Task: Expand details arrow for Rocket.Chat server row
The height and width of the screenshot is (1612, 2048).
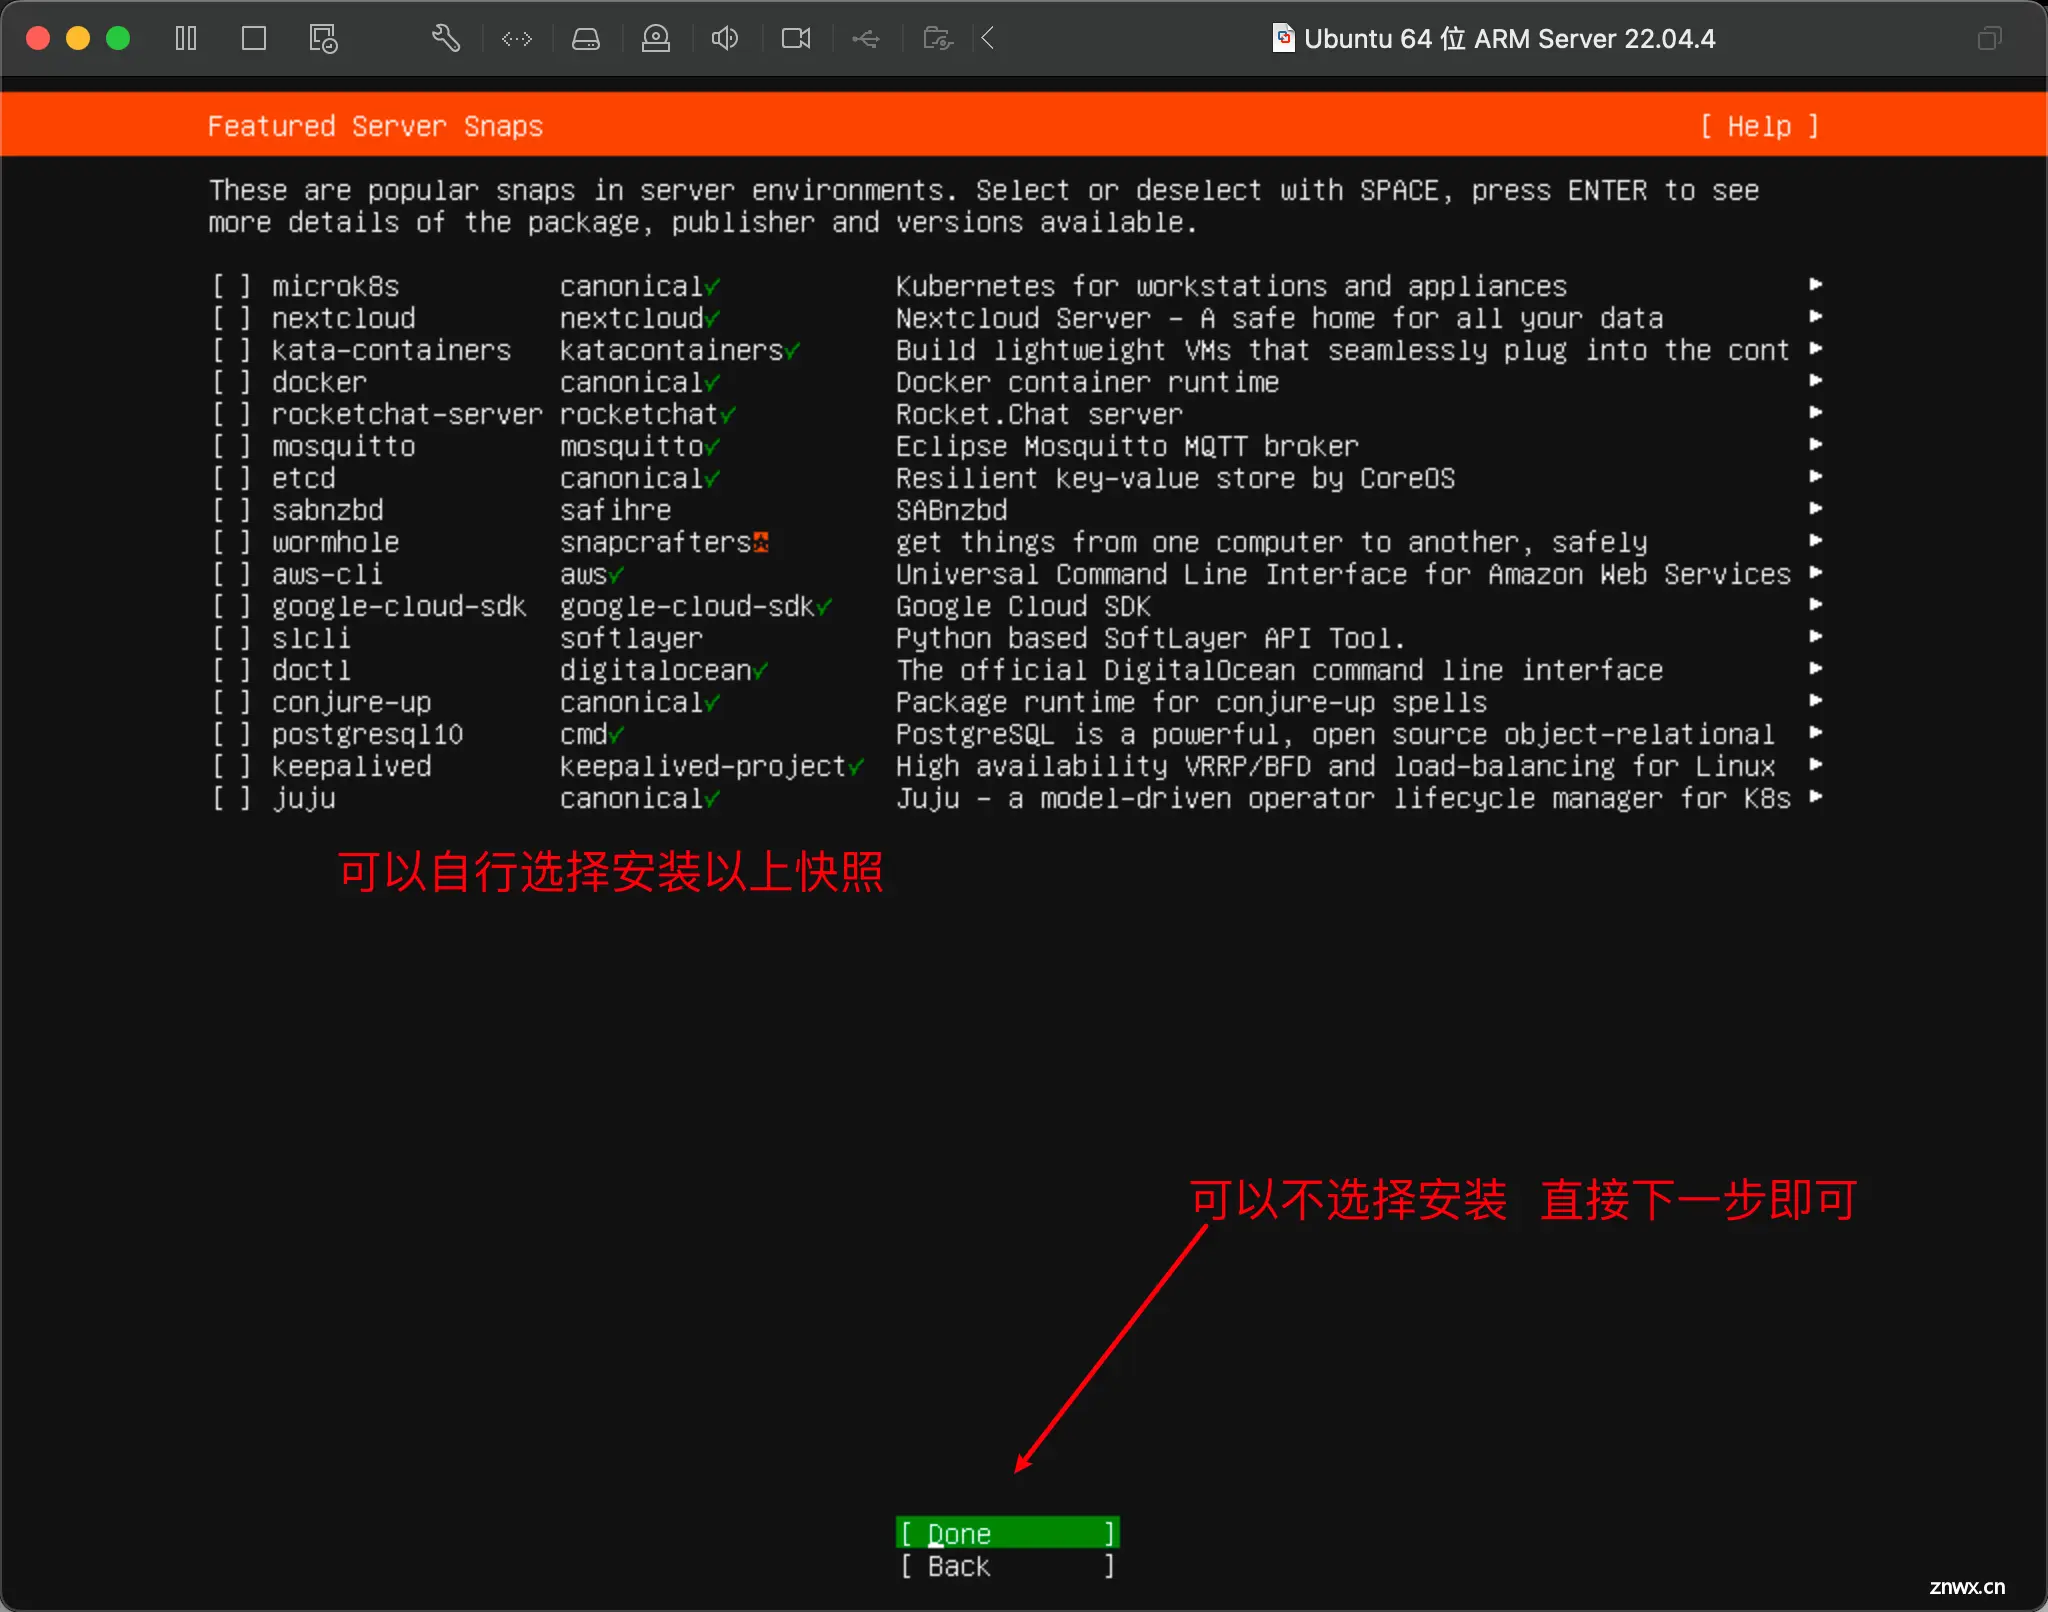Action: (1816, 412)
